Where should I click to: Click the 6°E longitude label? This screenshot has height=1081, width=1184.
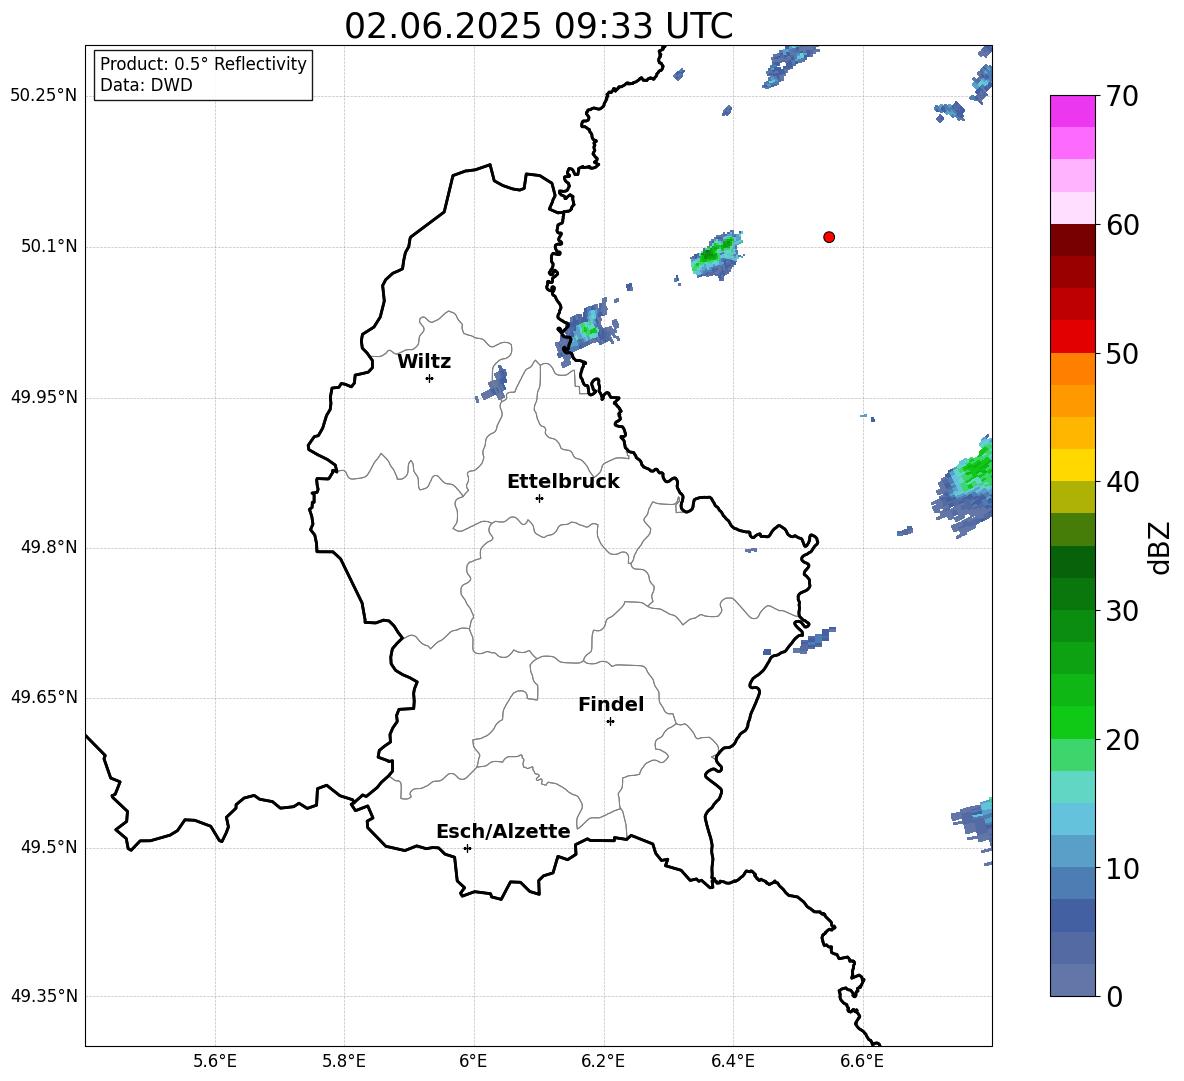pyautogui.click(x=473, y=1061)
